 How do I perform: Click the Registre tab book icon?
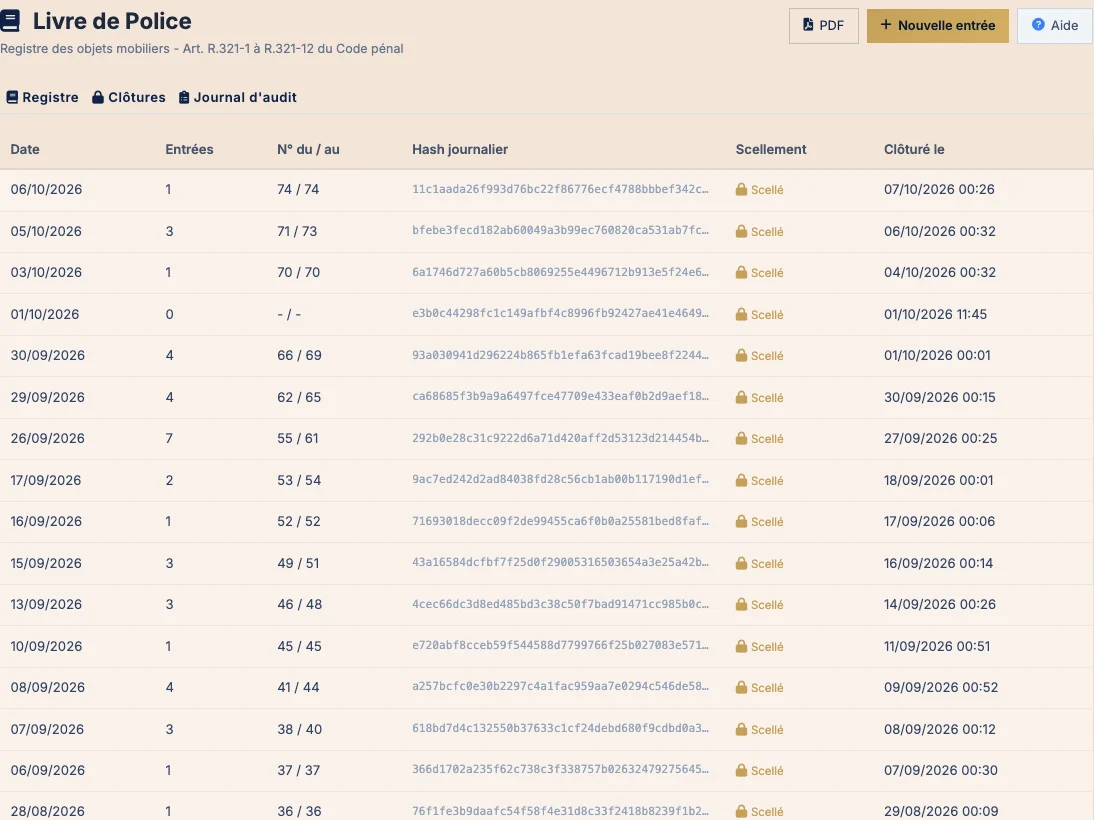point(12,98)
